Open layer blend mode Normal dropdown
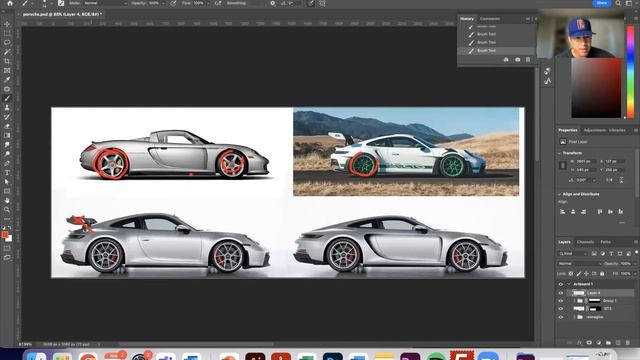The image size is (640, 360). pyautogui.click(x=579, y=264)
